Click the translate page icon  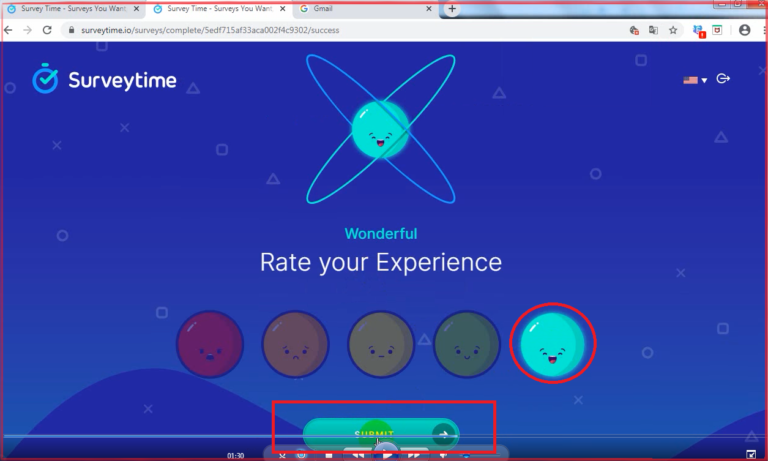coord(653,30)
